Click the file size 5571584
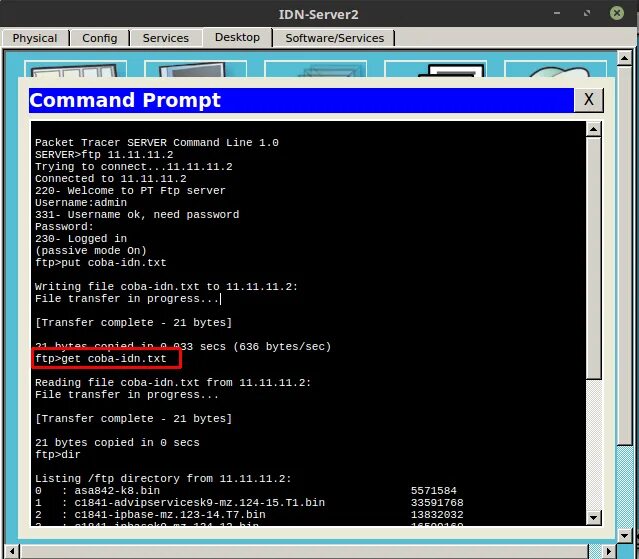The height and width of the screenshot is (559, 639). [434, 491]
